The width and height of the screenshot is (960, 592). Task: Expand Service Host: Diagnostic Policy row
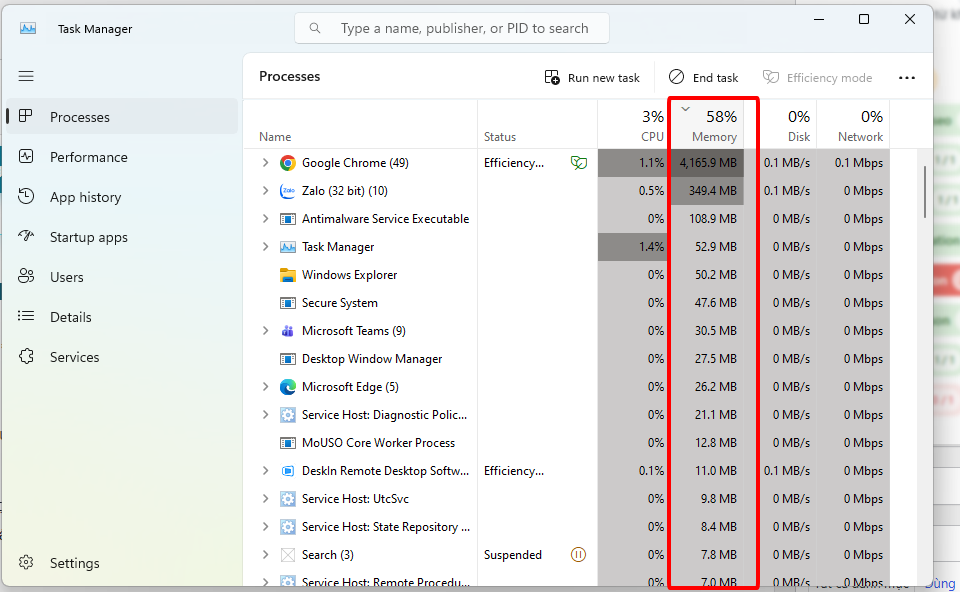pos(265,415)
